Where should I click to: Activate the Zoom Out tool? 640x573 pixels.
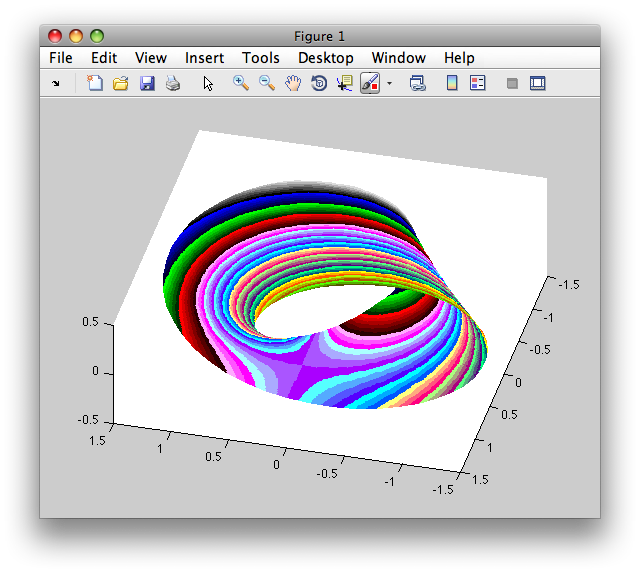pos(267,83)
